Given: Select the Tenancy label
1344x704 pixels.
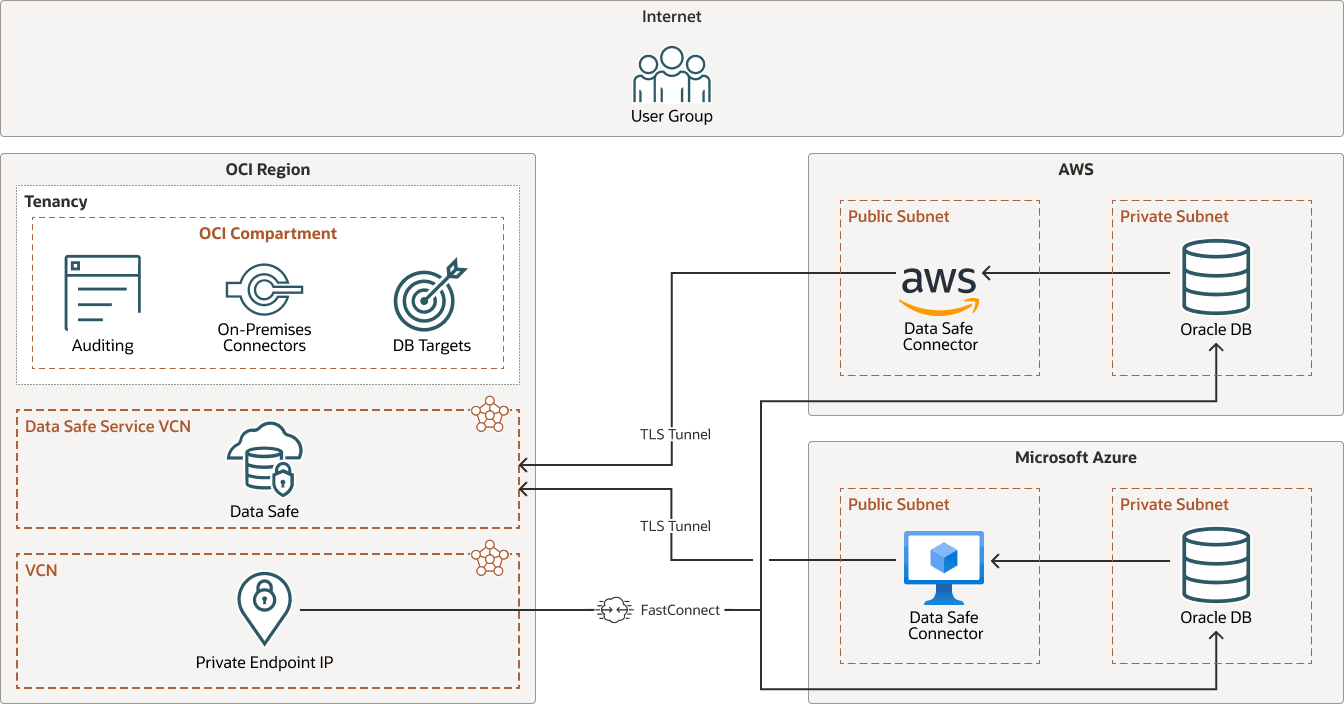Looking at the screenshot, I should [56, 201].
